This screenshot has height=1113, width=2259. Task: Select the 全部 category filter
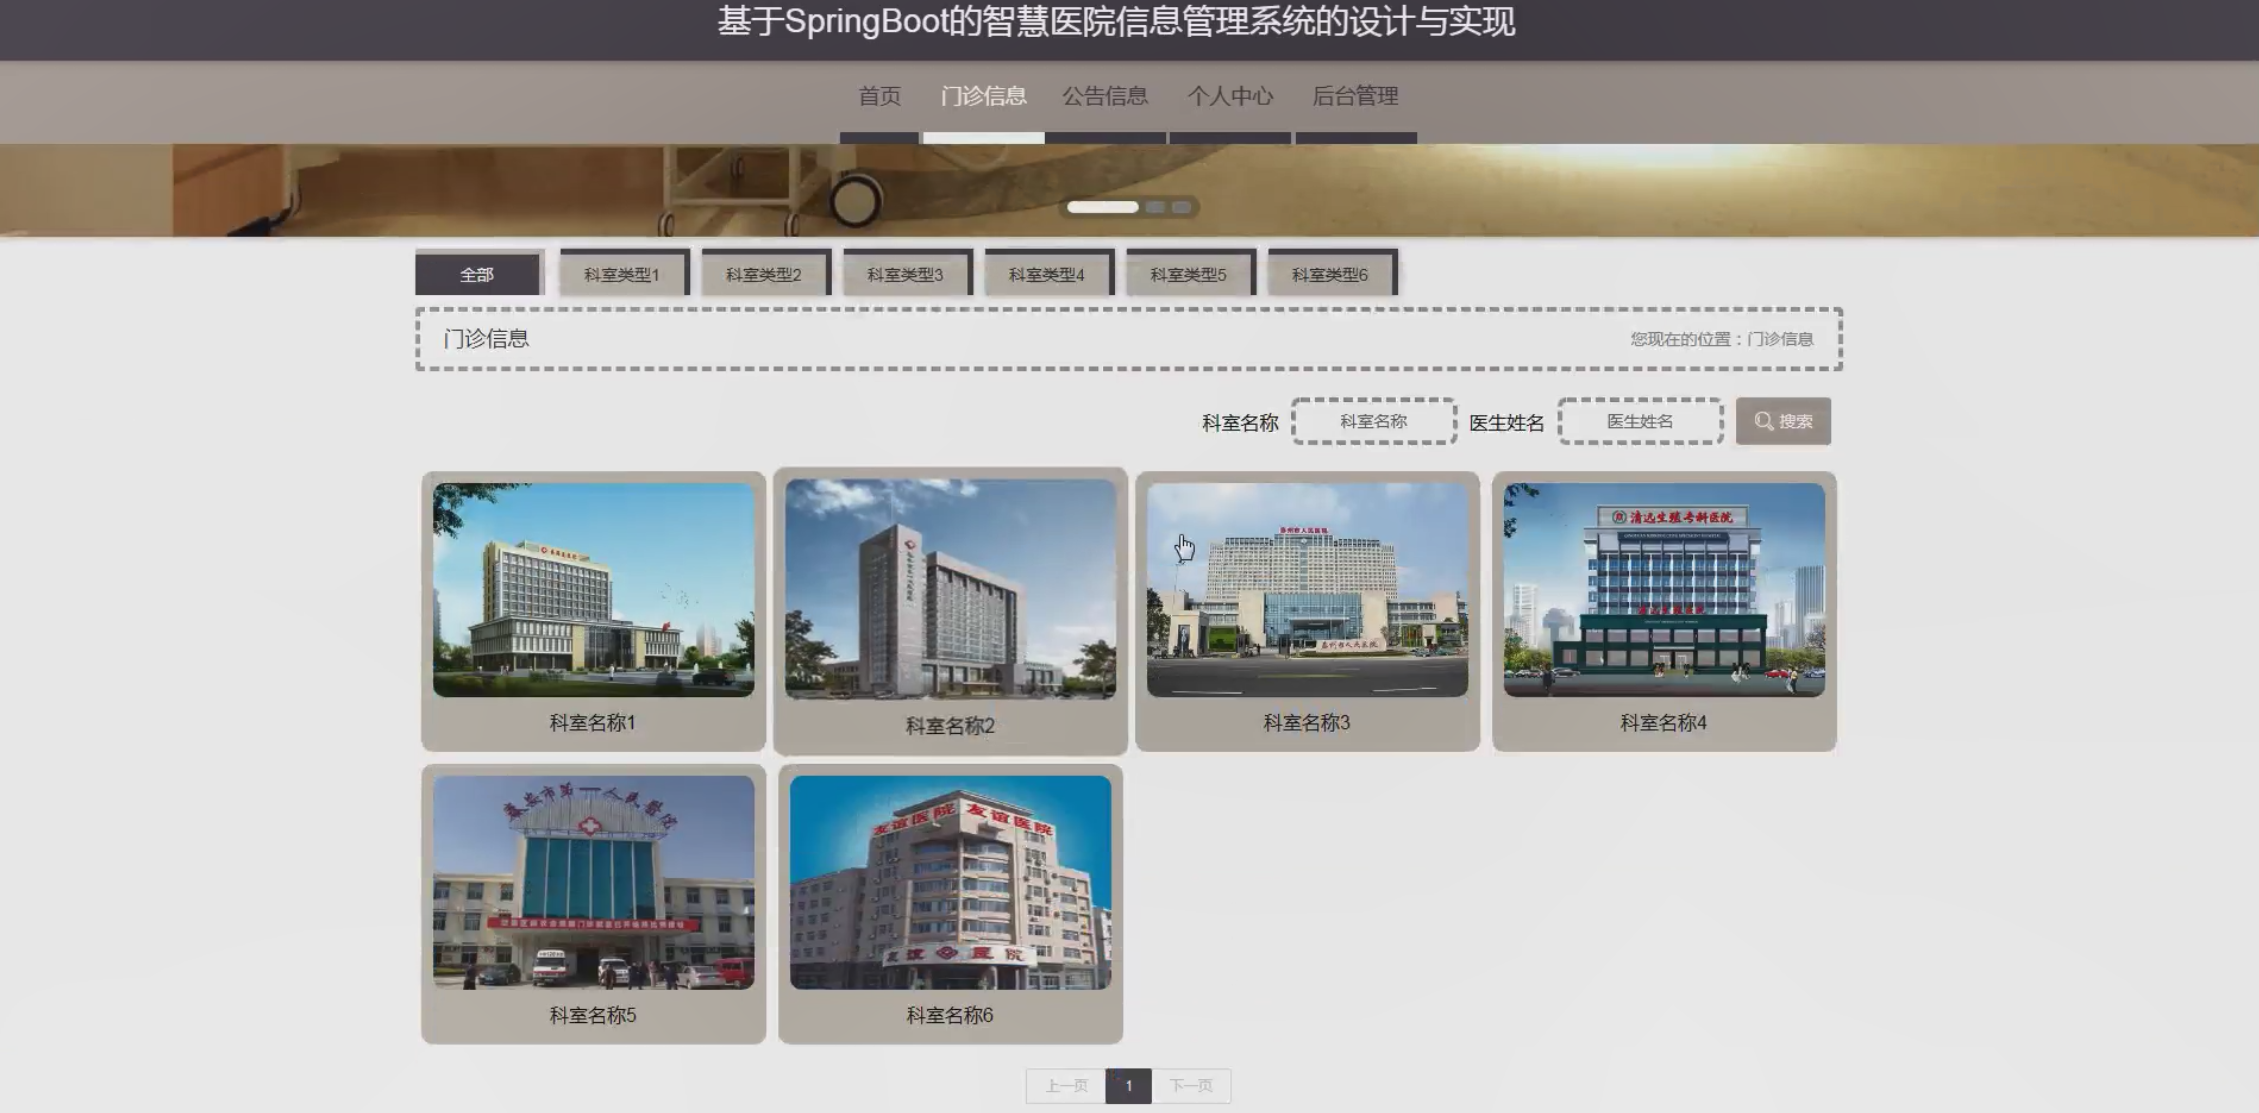pyautogui.click(x=477, y=274)
